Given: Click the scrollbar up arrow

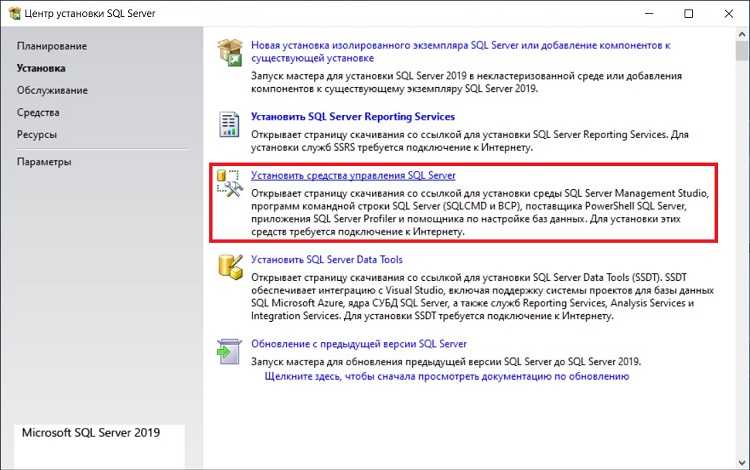Looking at the screenshot, I should pos(742,35).
